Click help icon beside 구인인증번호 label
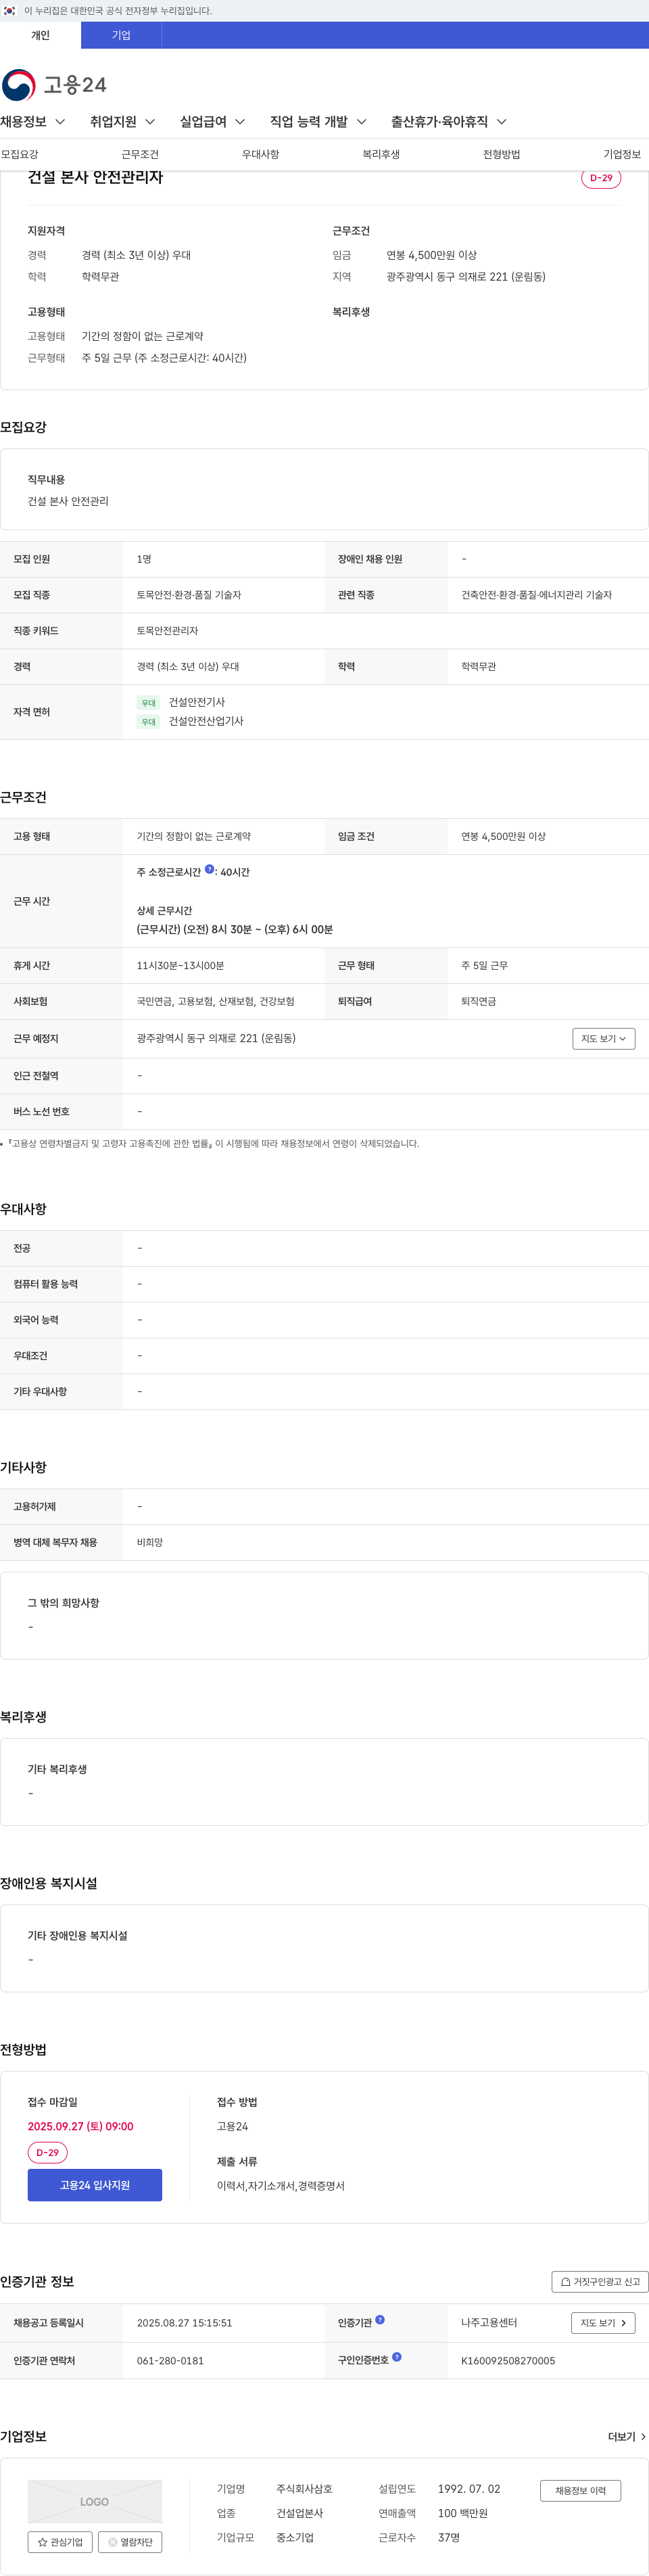This screenshot has width=649, height=2576. [x=397, y=2357]
